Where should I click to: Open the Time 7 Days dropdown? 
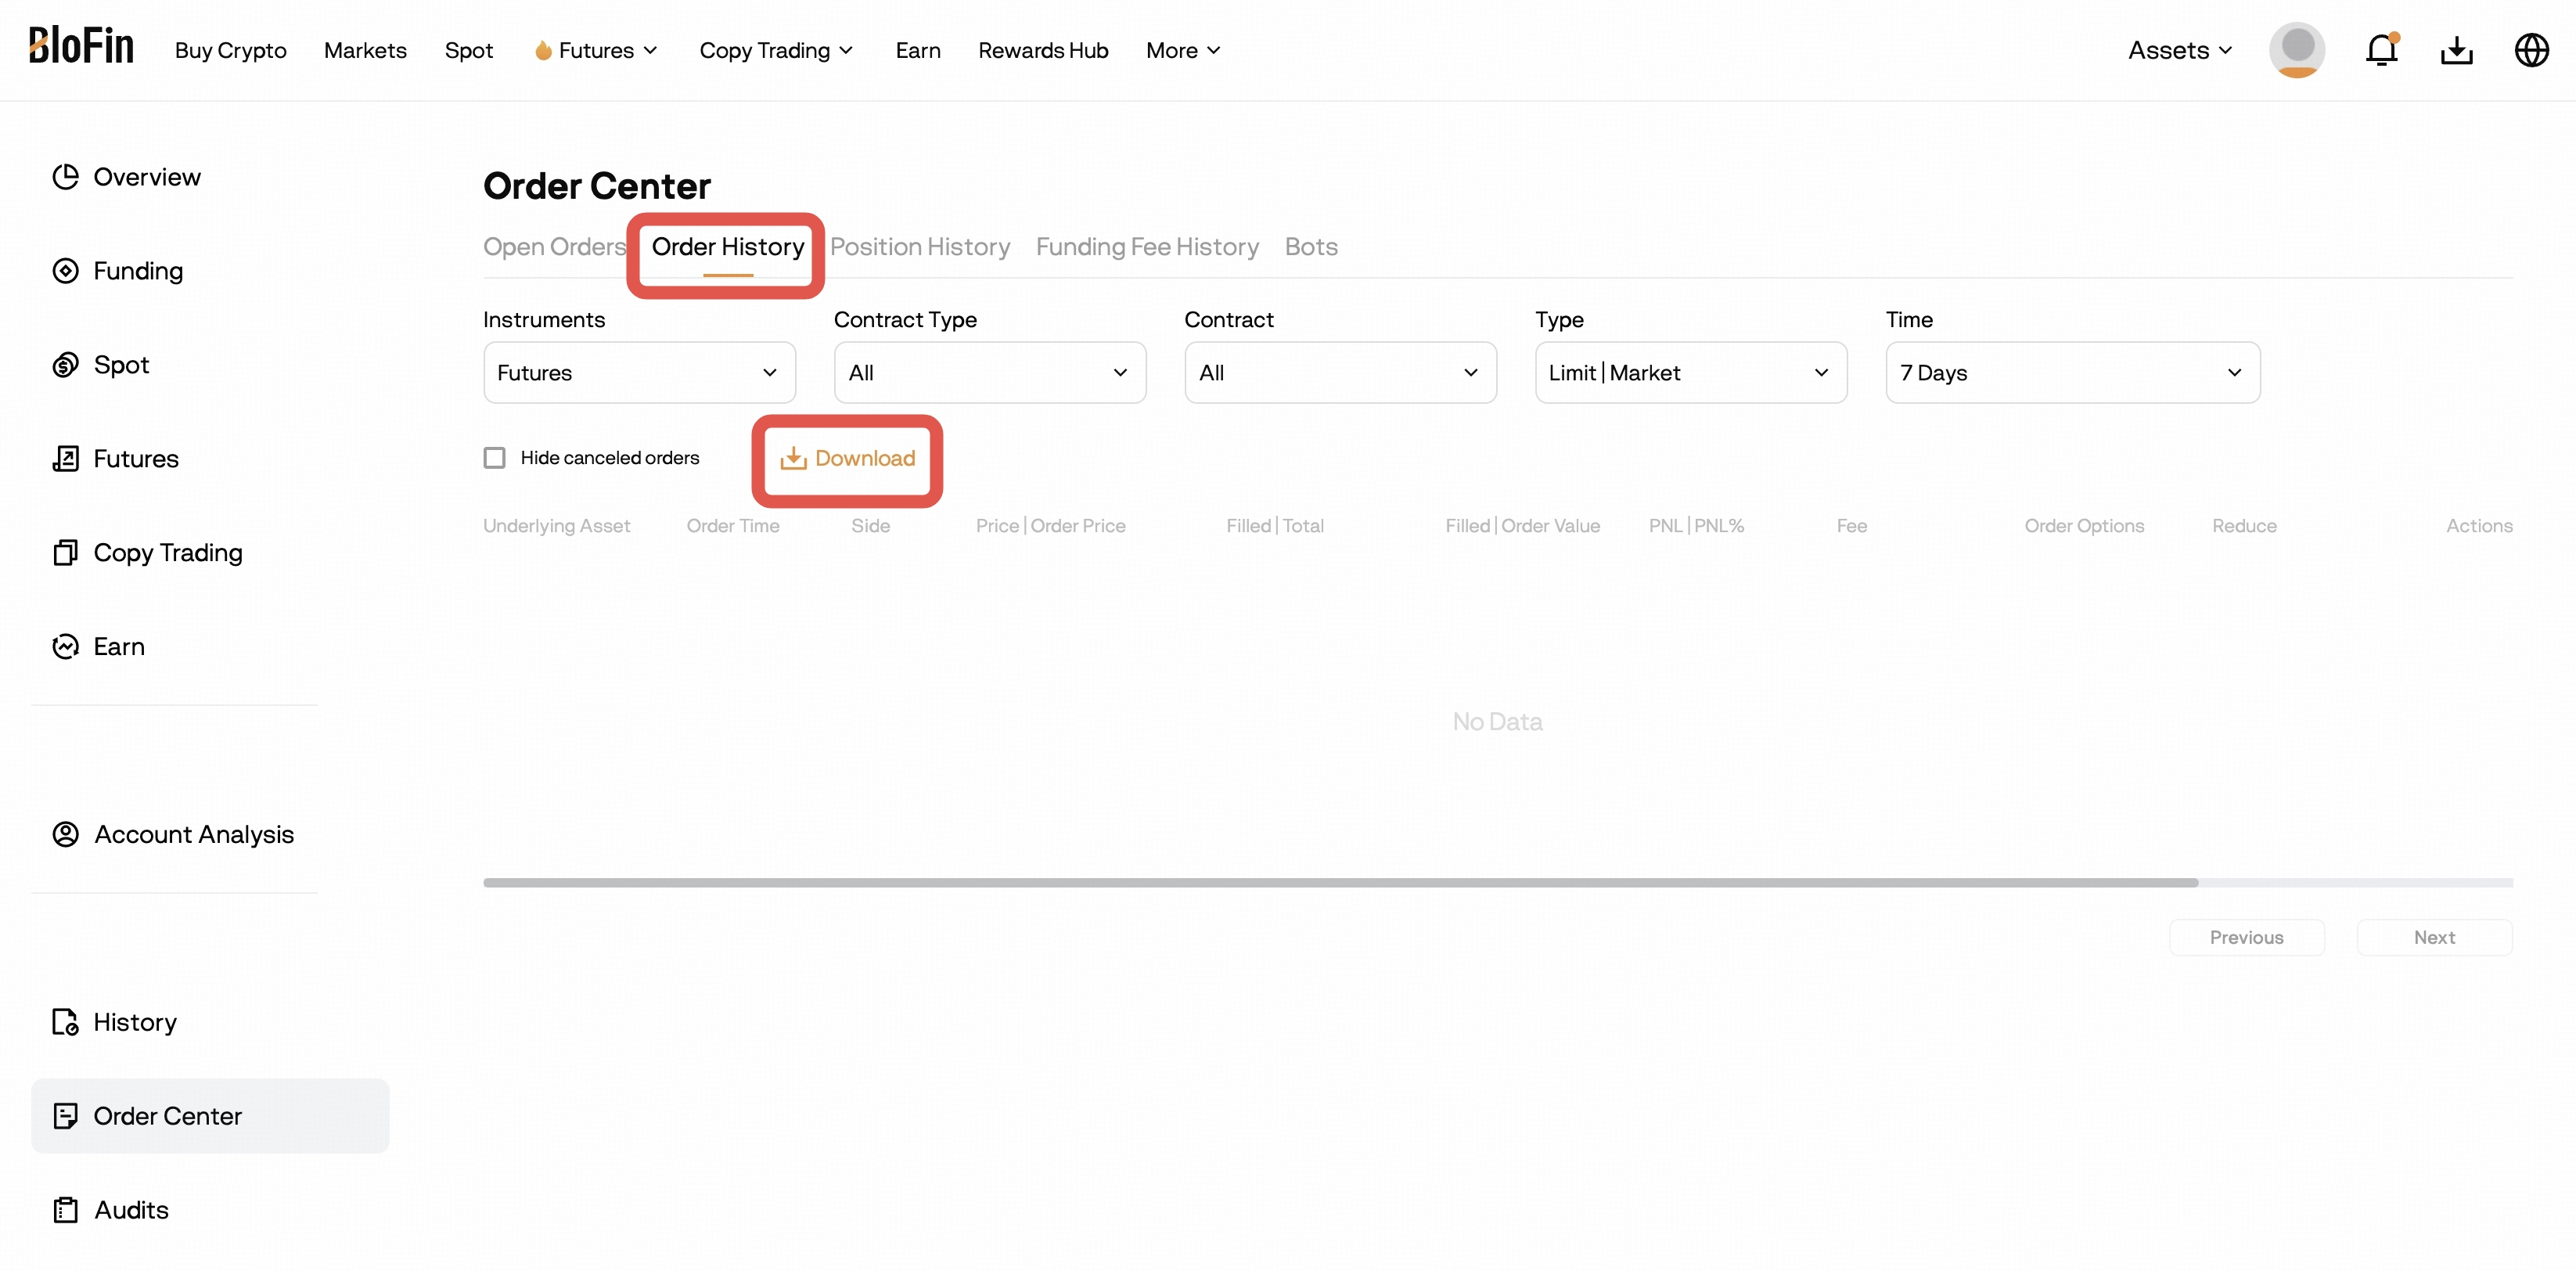pos(2071,372)
